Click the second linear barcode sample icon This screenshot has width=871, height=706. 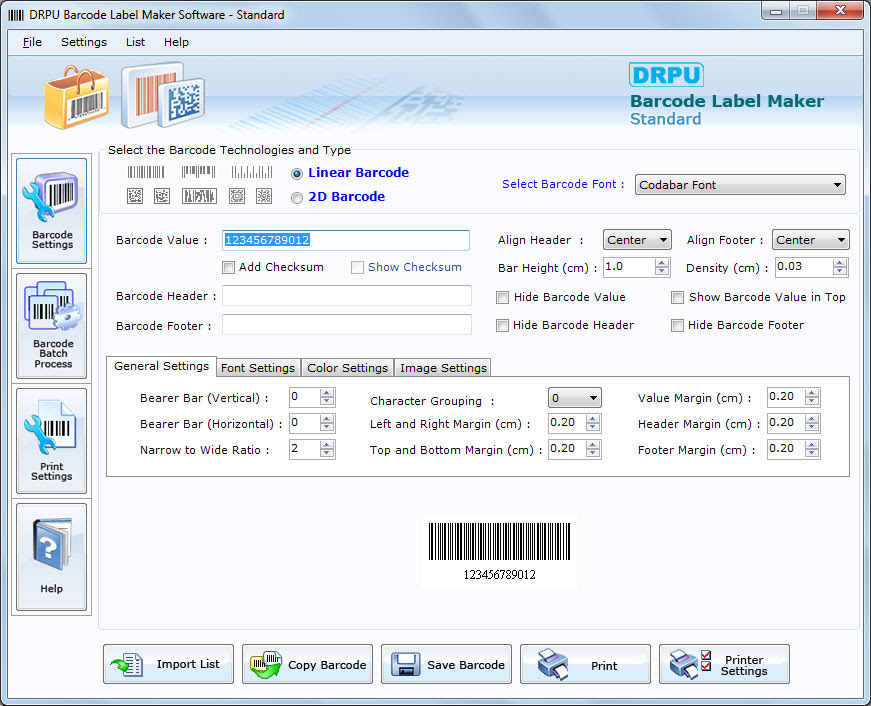point(198,172)
